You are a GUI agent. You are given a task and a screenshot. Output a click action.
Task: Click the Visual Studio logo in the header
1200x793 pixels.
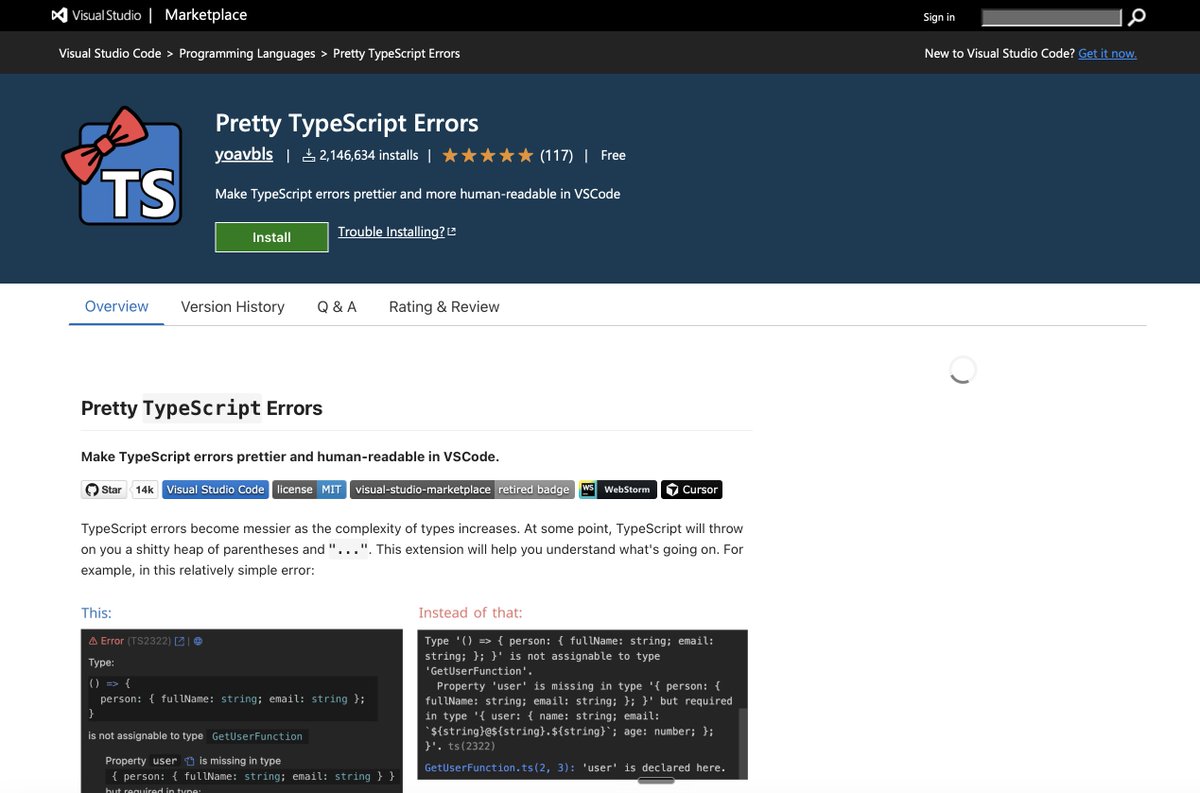95,16
